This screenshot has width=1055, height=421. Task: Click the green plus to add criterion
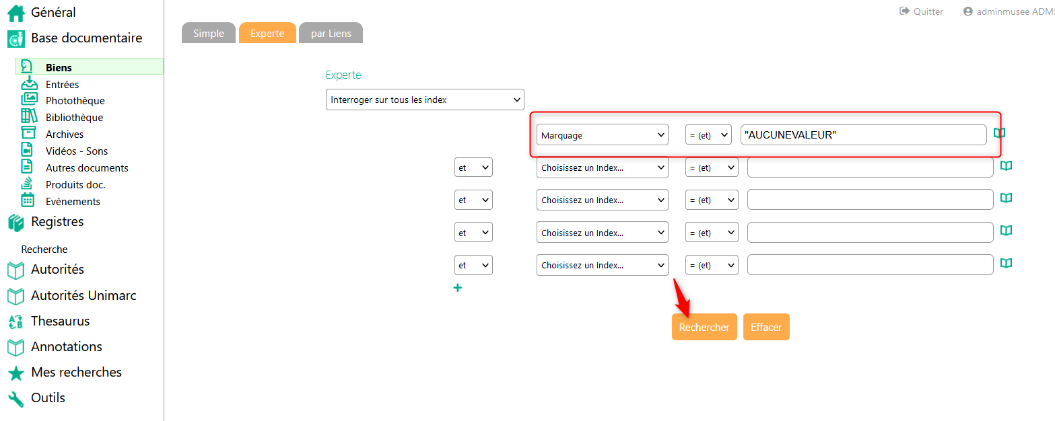click(x=458, y=288)
